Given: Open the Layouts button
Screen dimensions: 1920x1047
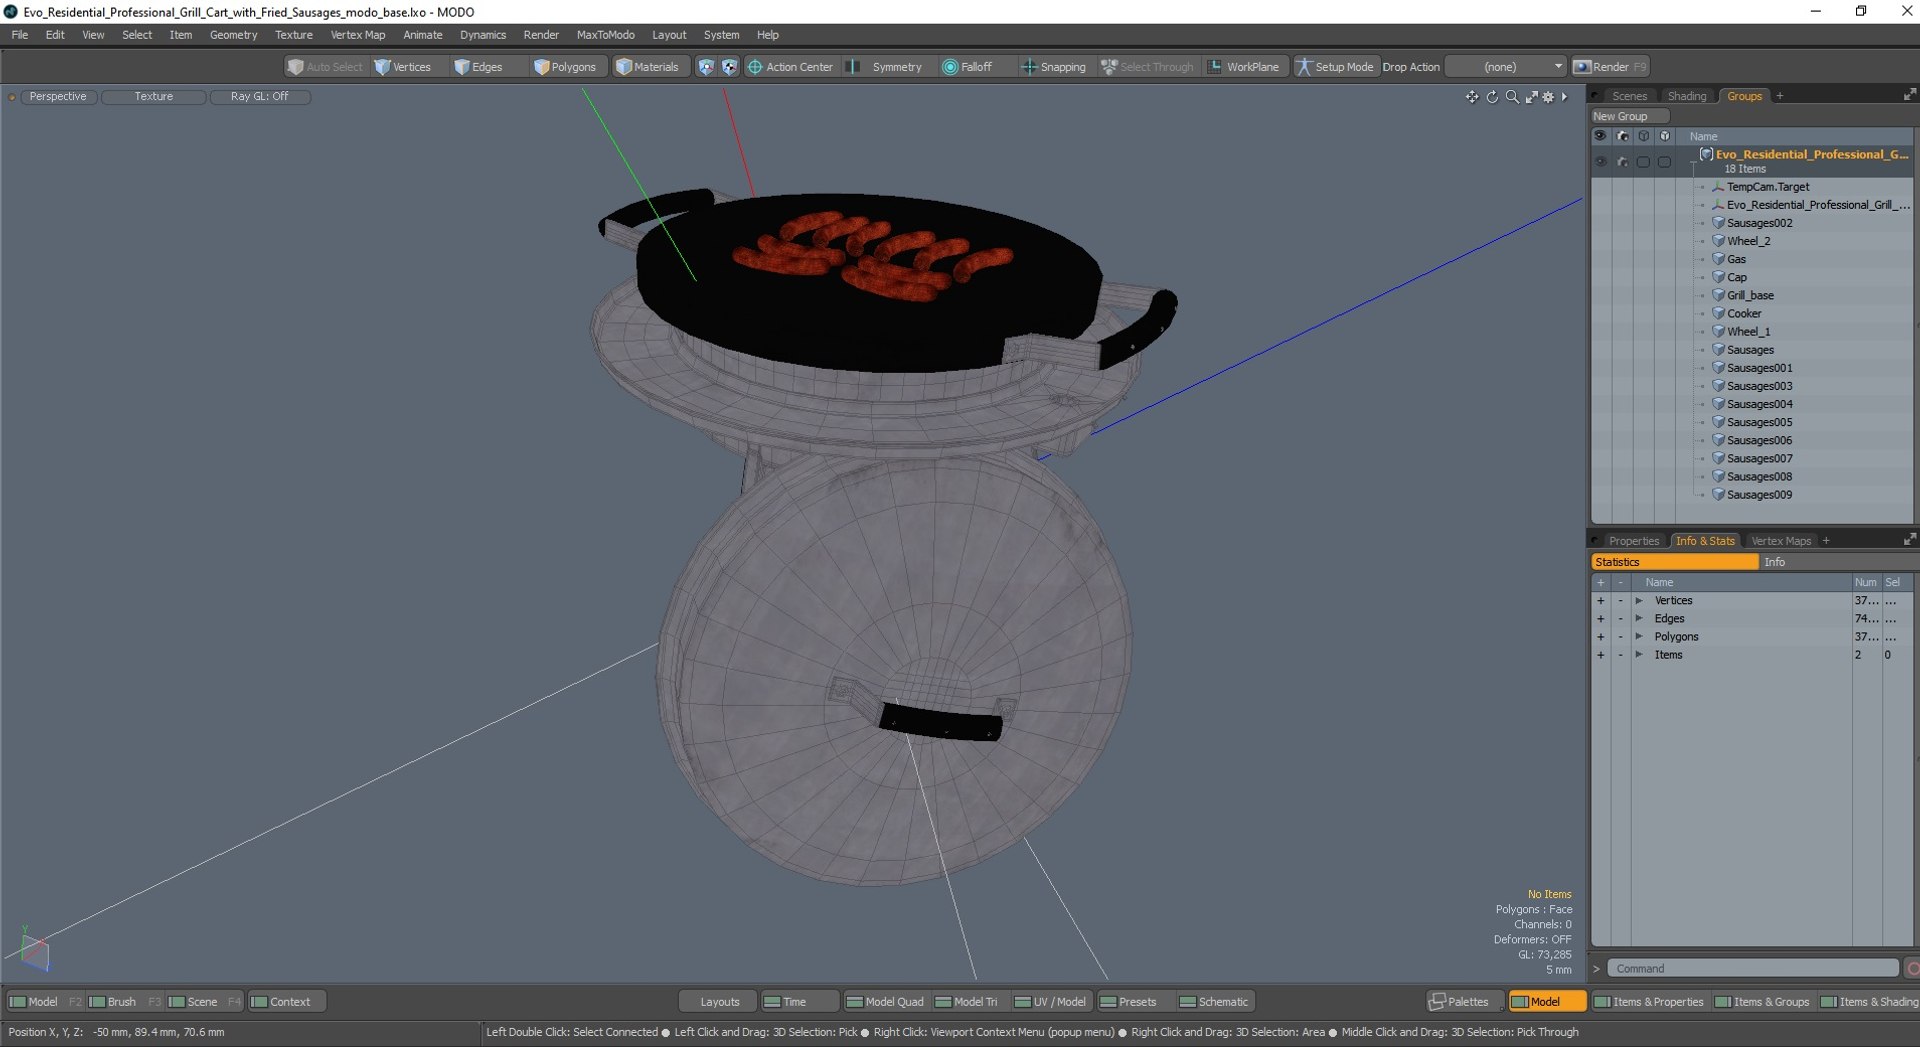Looking at the screenshot, I should point(720,1002).
